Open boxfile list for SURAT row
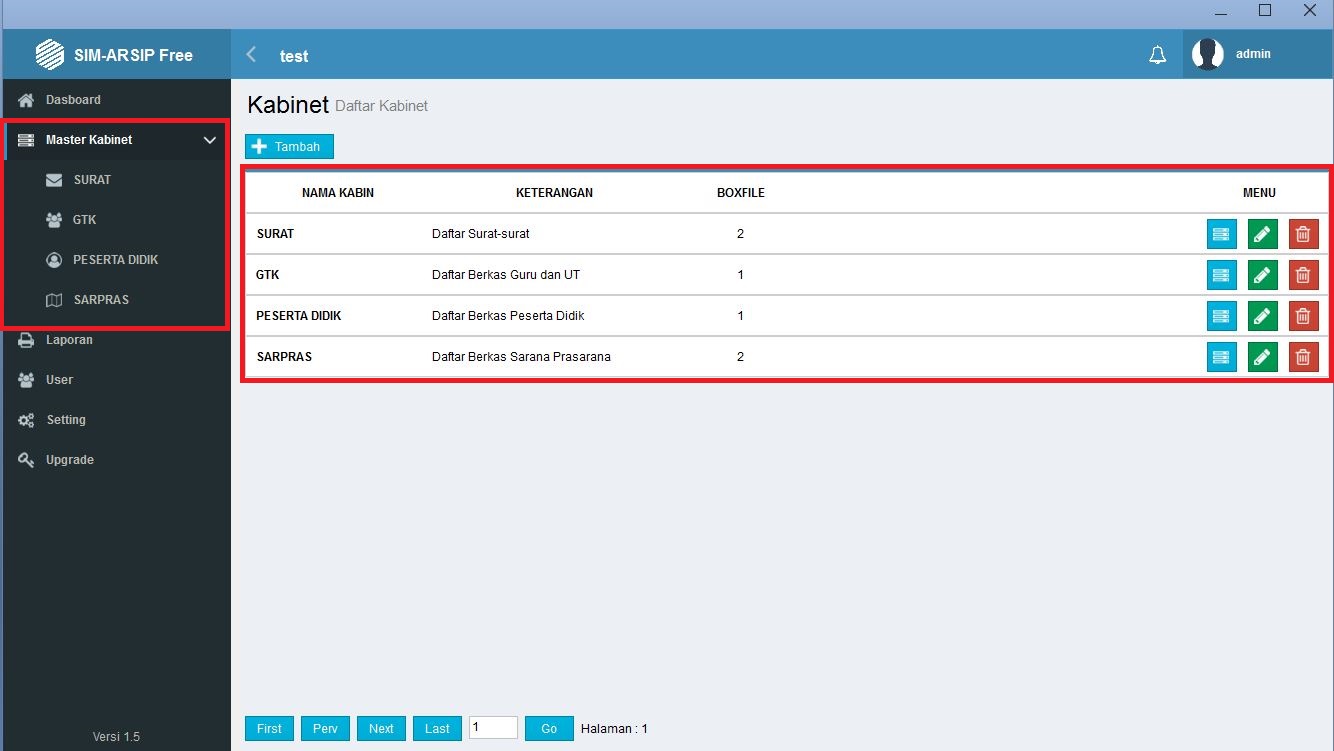This screenshot has width=1334, height=751. tap(1221, 234)
